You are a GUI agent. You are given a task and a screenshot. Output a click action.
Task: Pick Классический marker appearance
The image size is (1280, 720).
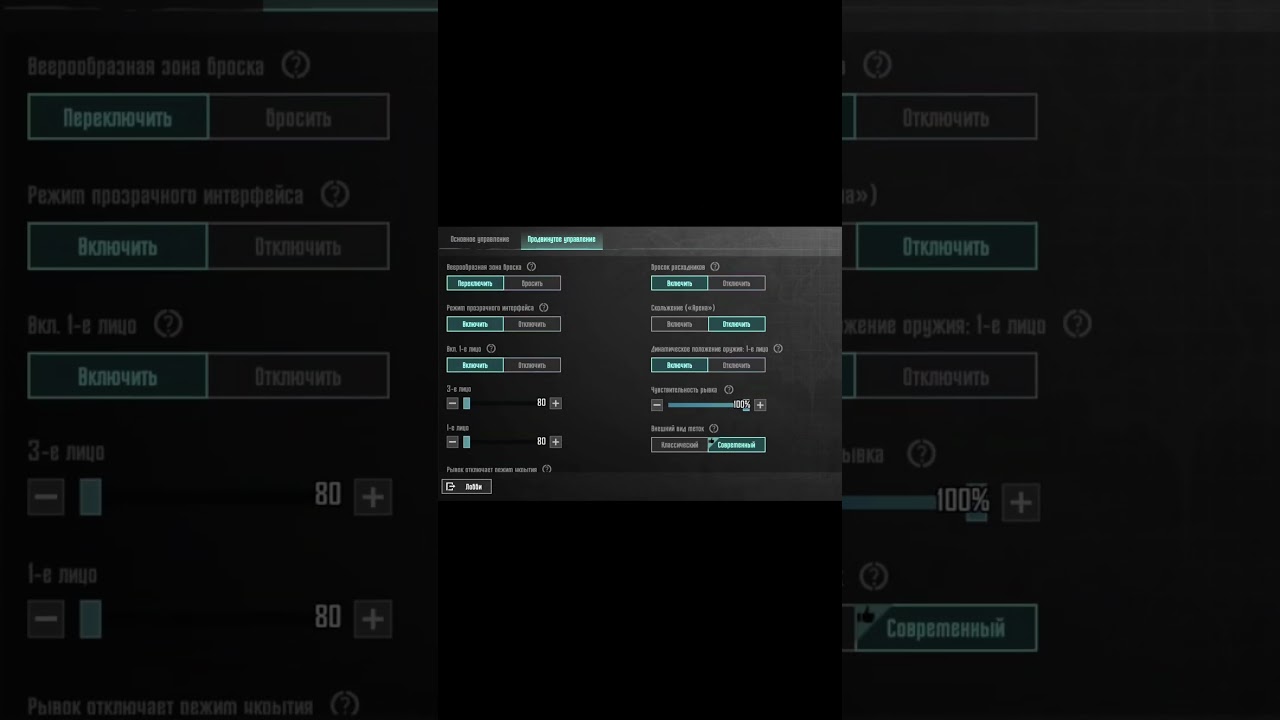pos(680,445)
